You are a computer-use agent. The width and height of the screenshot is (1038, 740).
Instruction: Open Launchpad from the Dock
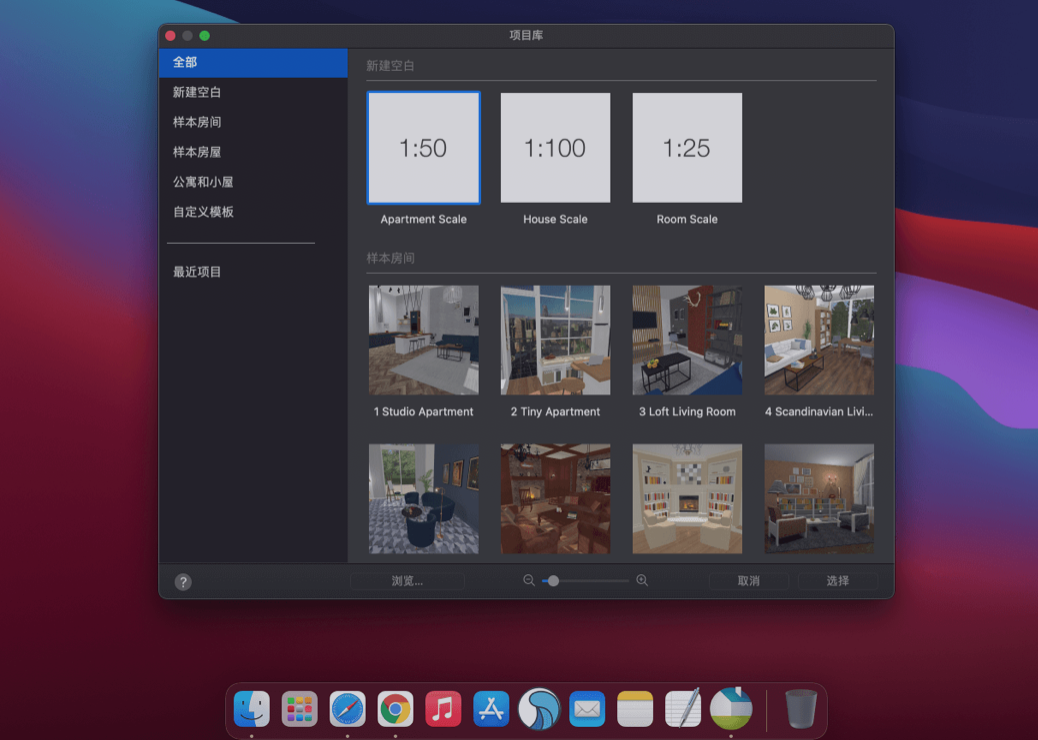299,709
